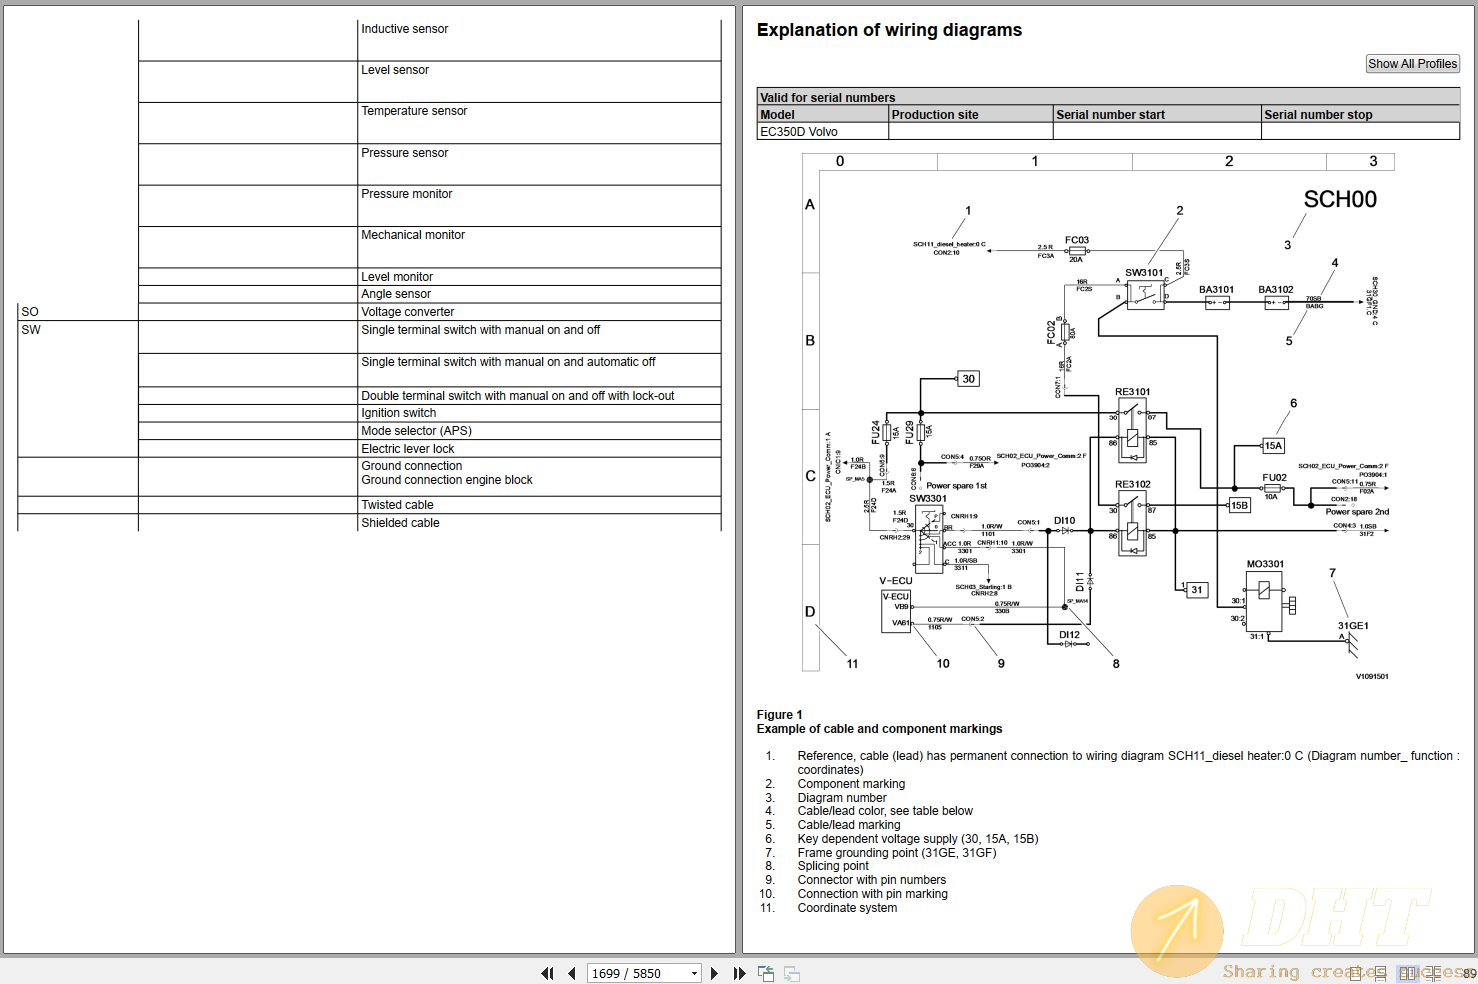Click the SW3101 switch in the diagram
This screenshot has height=984, width=1478.
(x=1145, y=294)
